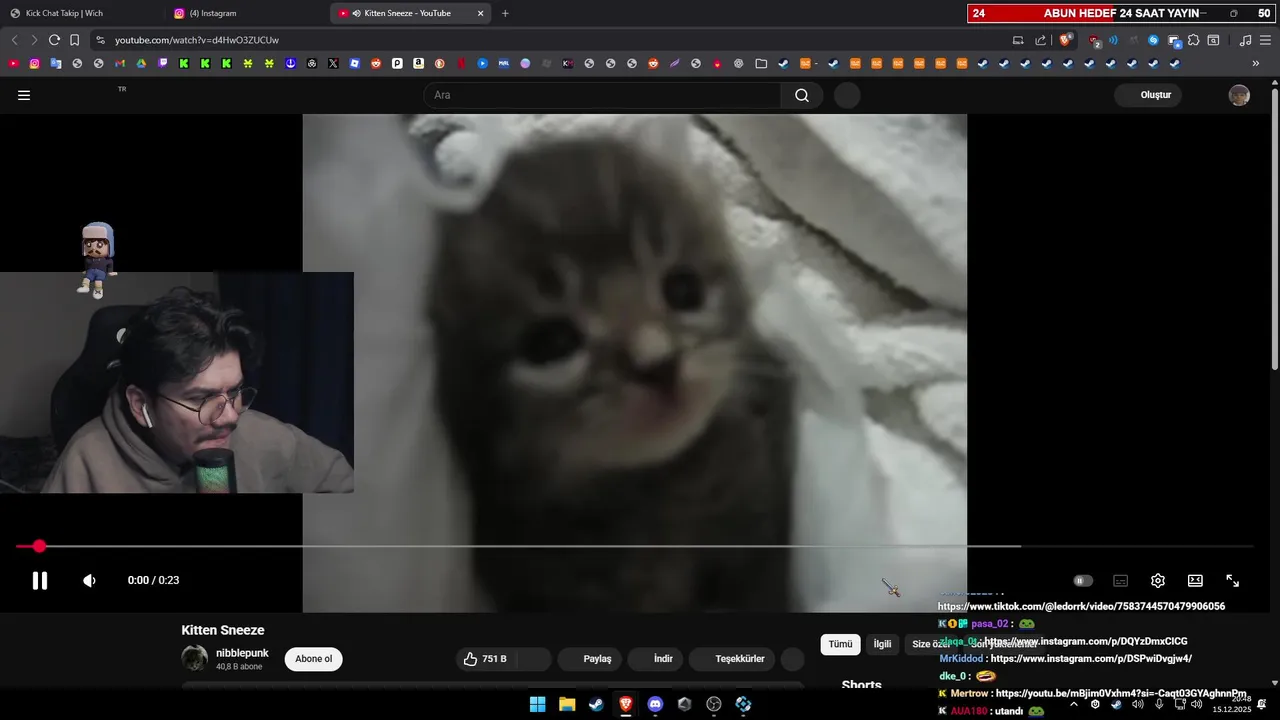Screen dimensions: 1280x720
Task: Open the bookmarks folder icon
Action: [761, 63]
